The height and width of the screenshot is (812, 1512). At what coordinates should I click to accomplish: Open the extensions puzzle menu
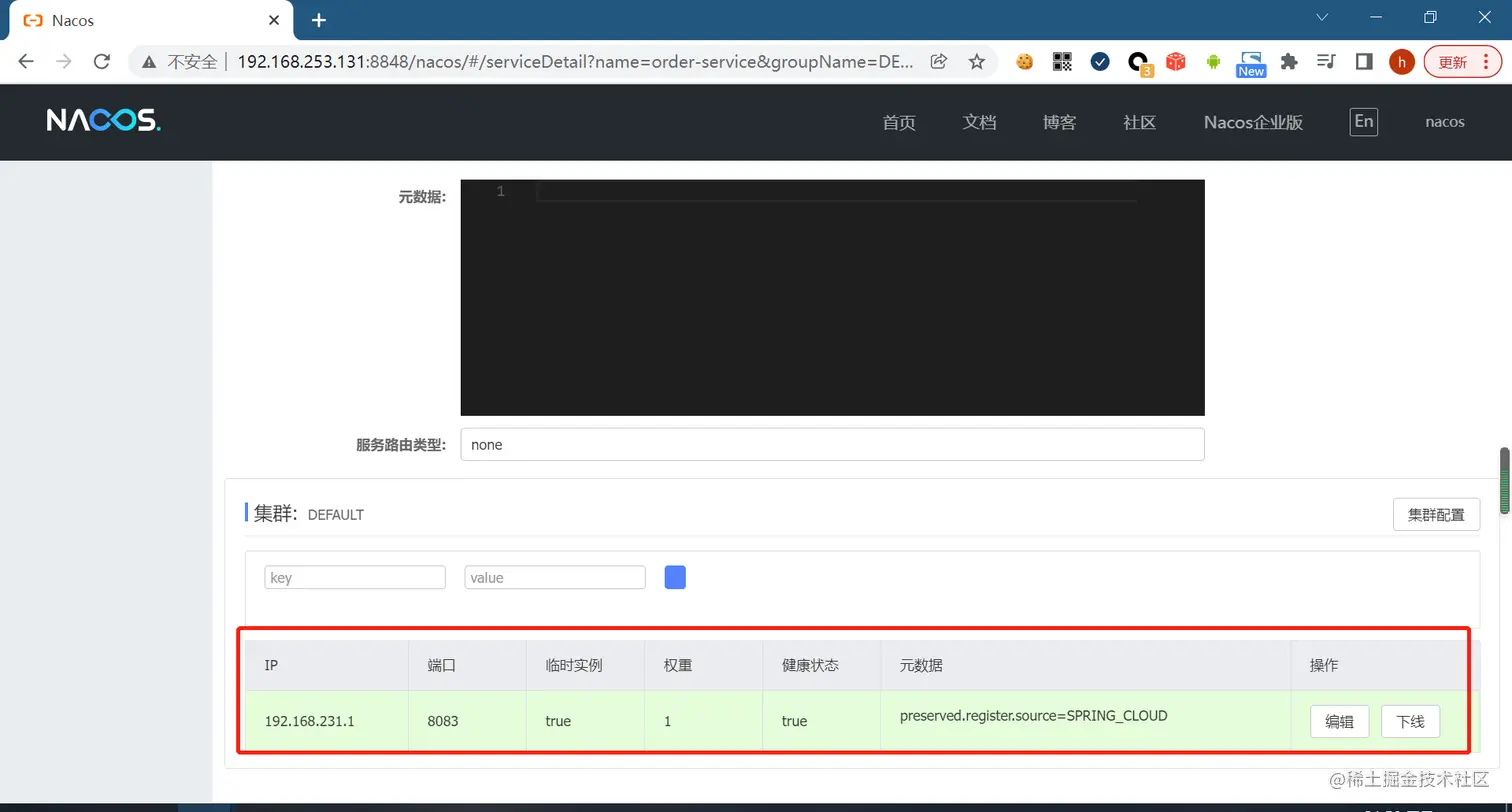tap(1289, 62)
